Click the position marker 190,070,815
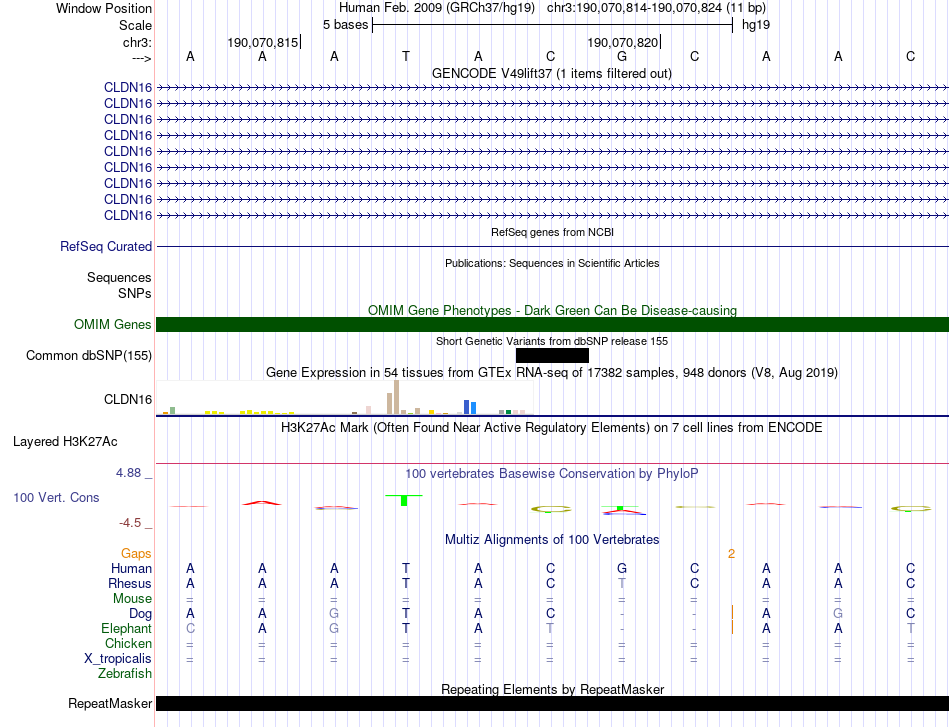Screen dimensions: 950x727 tap(262, 42)
